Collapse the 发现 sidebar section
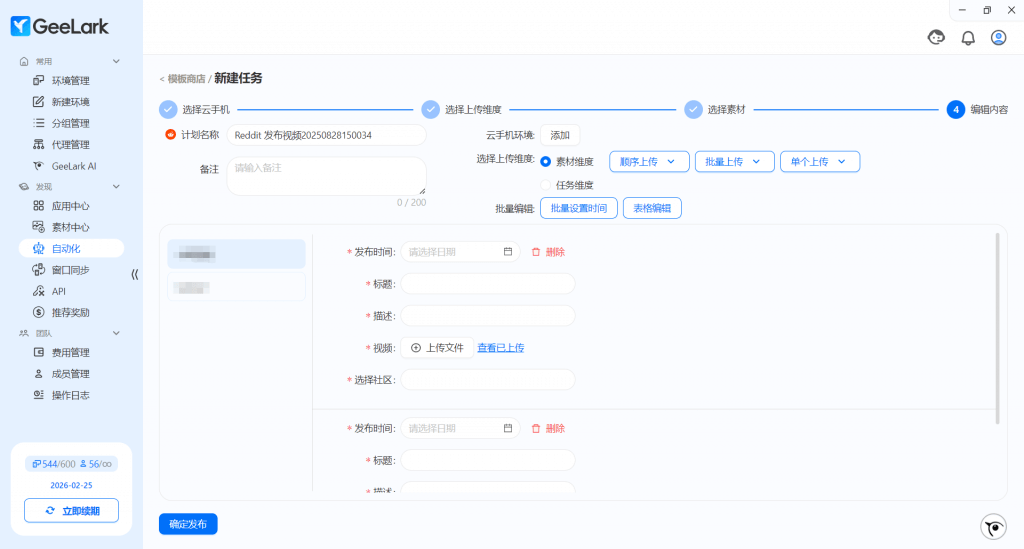Viewport: 1024px width, 549px height. (x=116, y=186)
